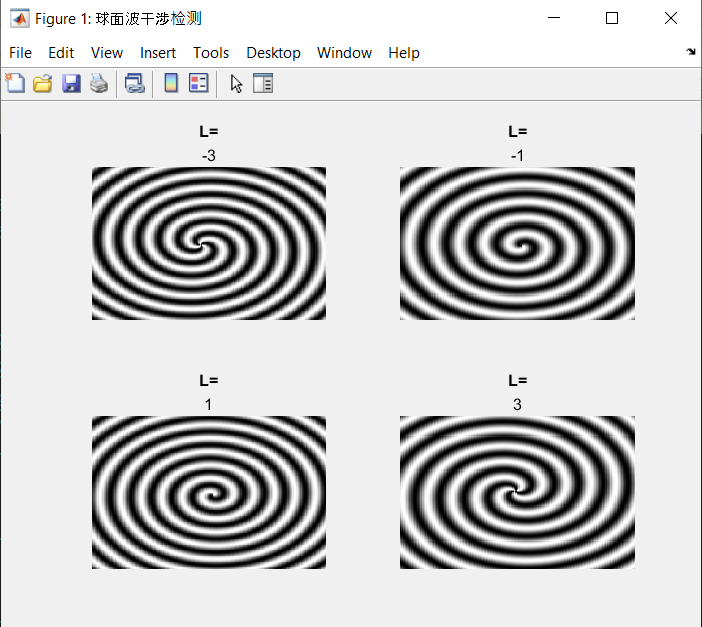Select the Edit Plot arrow tool
This screenshot has height=627, width=702.
click(x=236, y=83)
